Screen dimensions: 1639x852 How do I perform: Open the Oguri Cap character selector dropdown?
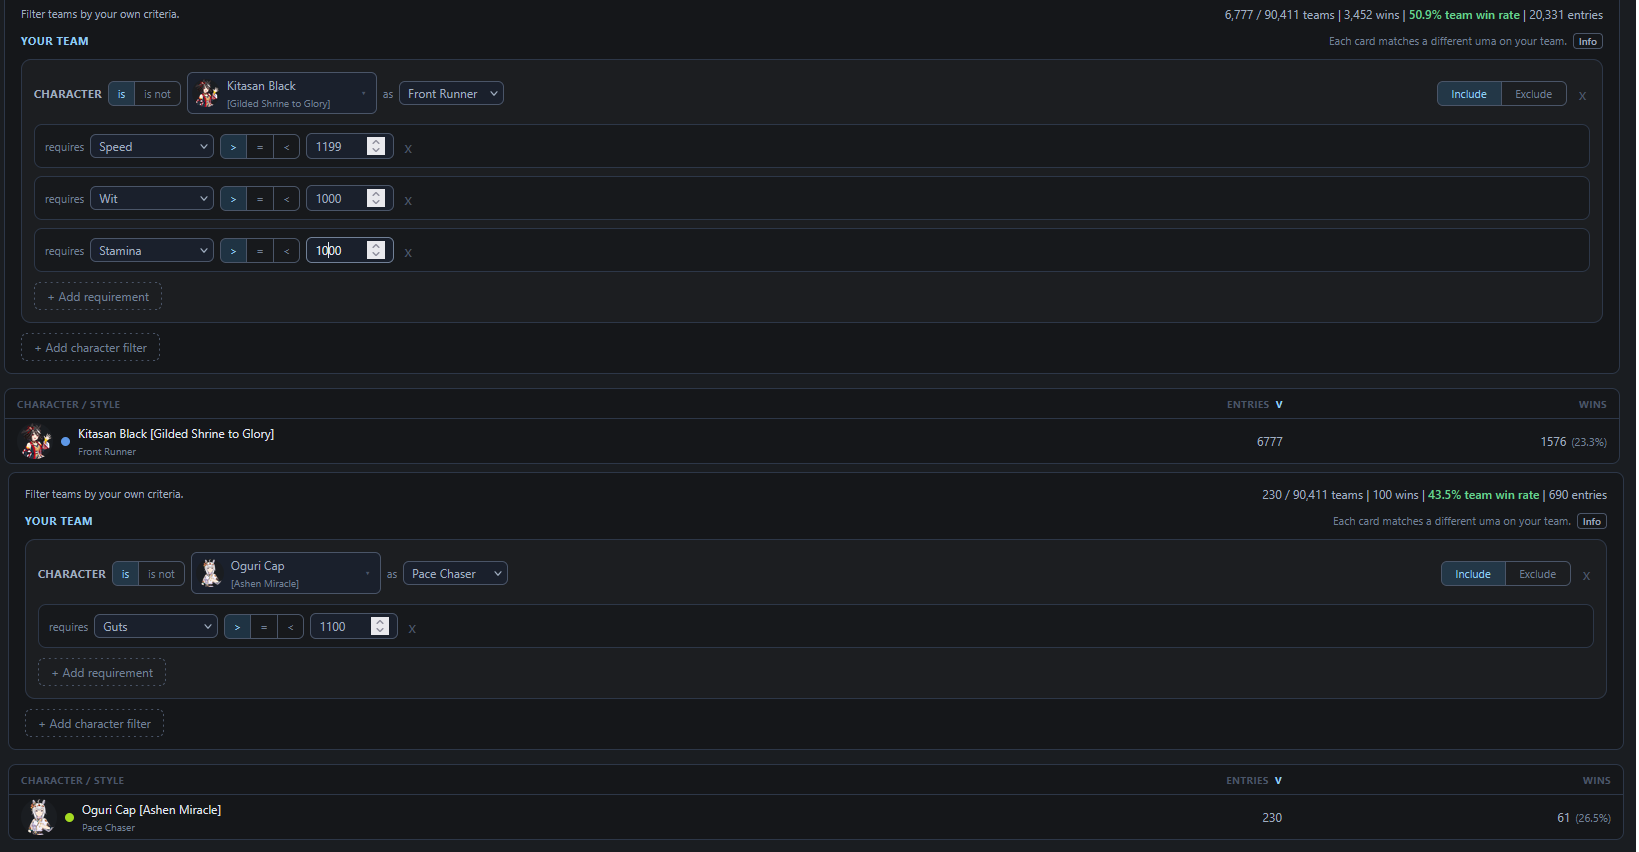point(286,574)
